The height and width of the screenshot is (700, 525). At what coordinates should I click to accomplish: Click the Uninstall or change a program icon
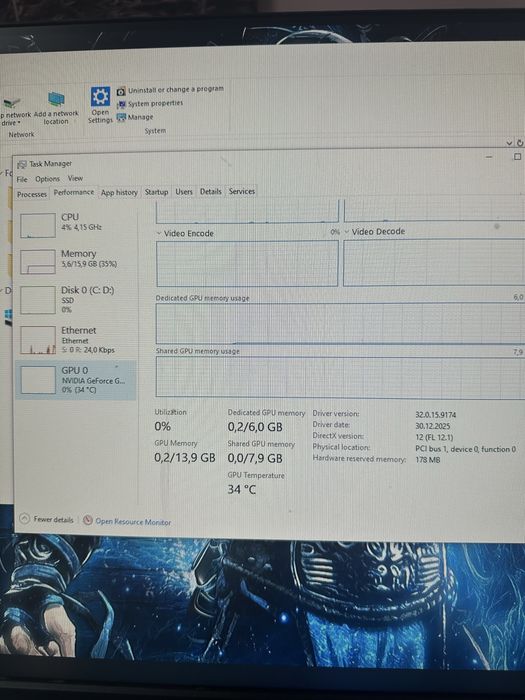(x=121, y=92)
